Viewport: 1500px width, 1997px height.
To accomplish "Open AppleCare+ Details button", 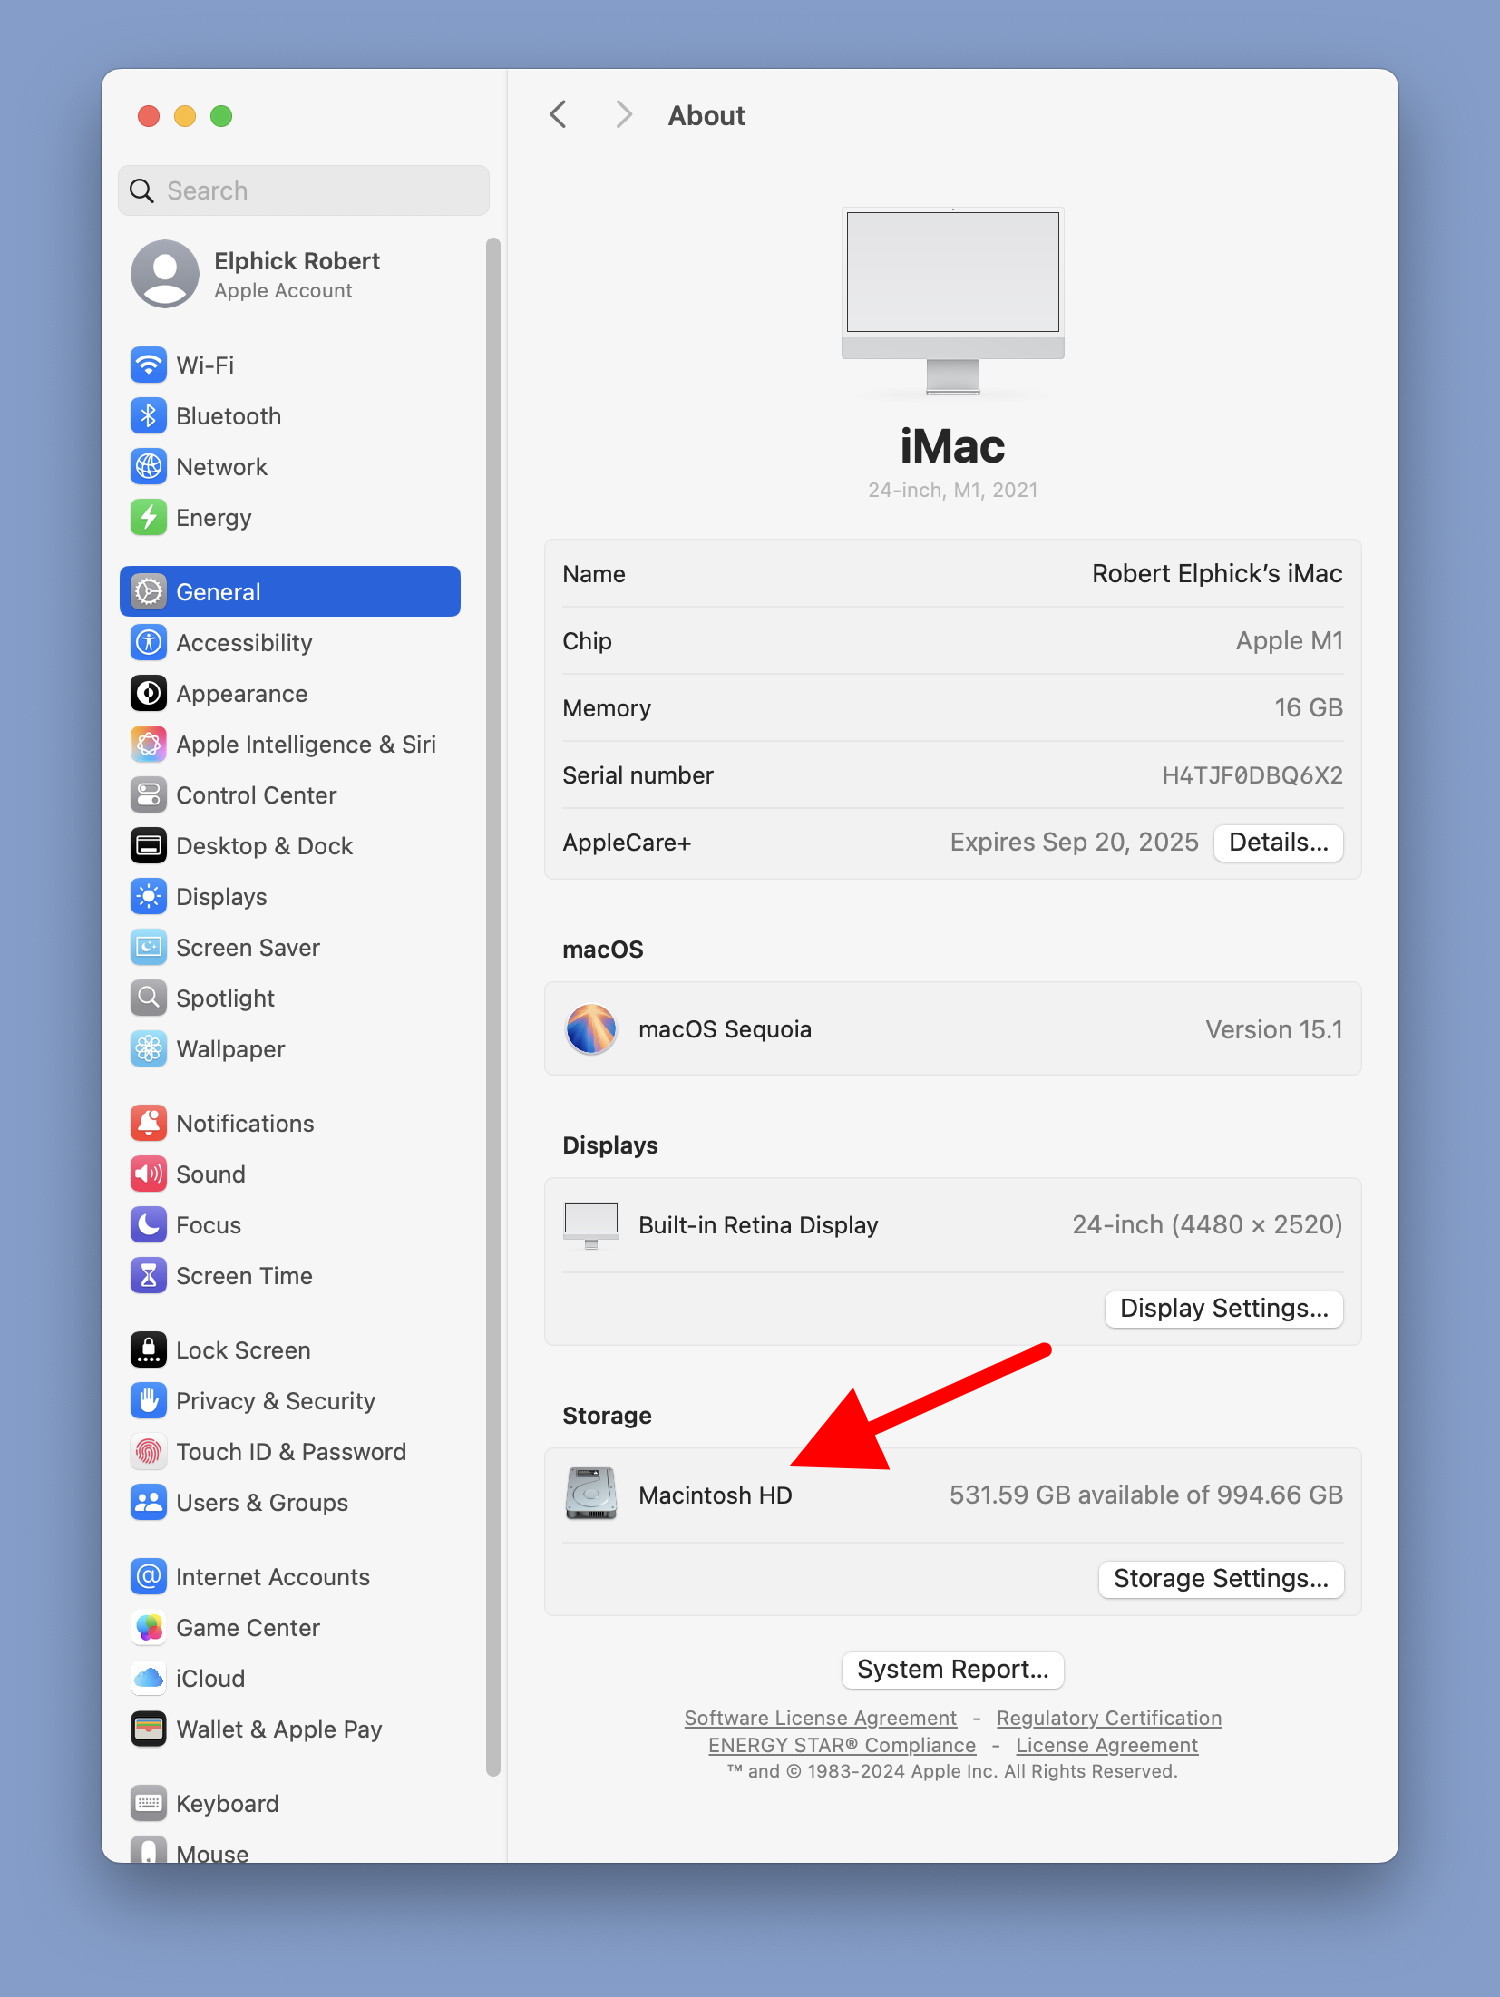I will click(x=1278, y=843).
